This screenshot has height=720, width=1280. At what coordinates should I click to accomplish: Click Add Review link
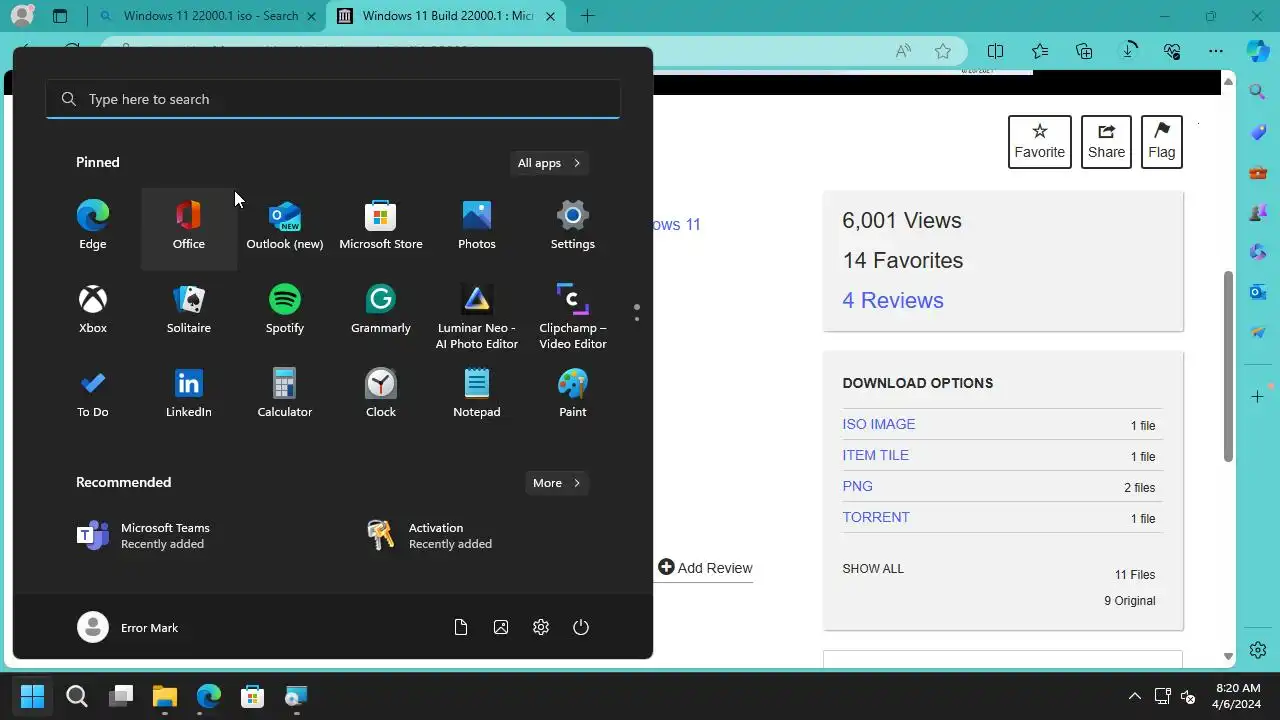pyautogui.click(x=705, y=568)
